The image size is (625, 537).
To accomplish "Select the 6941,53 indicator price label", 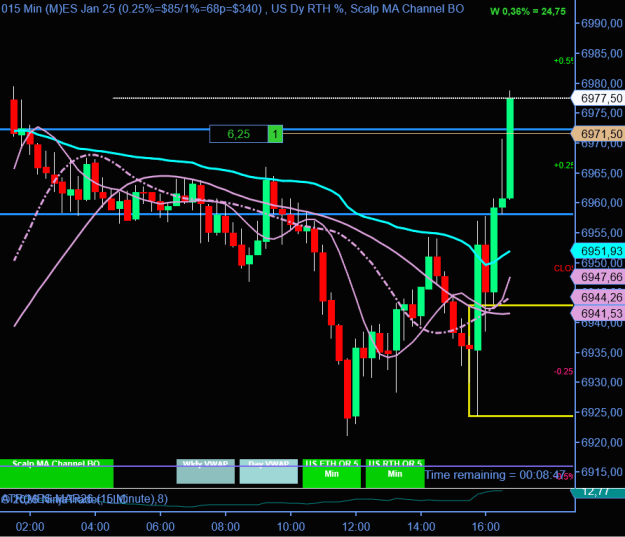I will point(598,314).
